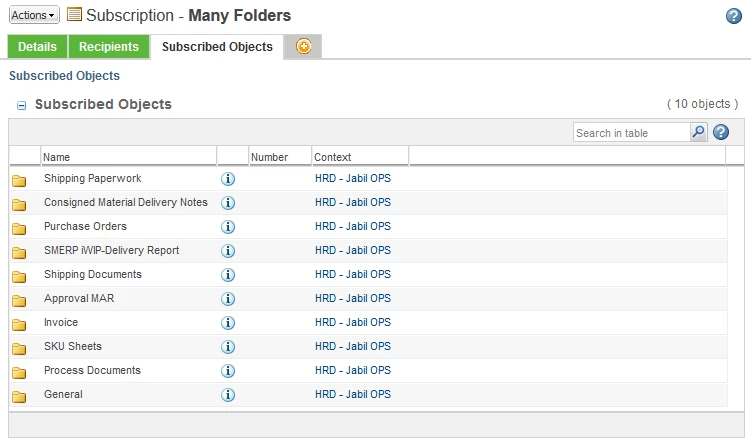Select the Subscribed Objects tab
Image resolution: width=751 pixels, height=444 pixels.
tap(217, 46)
